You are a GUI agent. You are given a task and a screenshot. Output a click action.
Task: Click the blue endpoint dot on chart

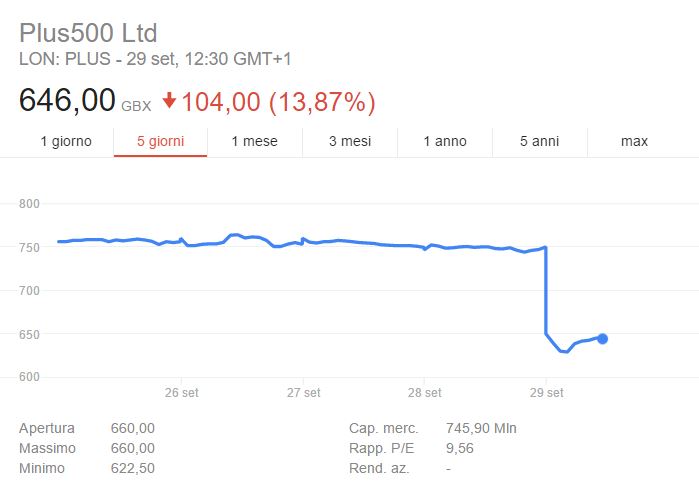tap(602, 339)
